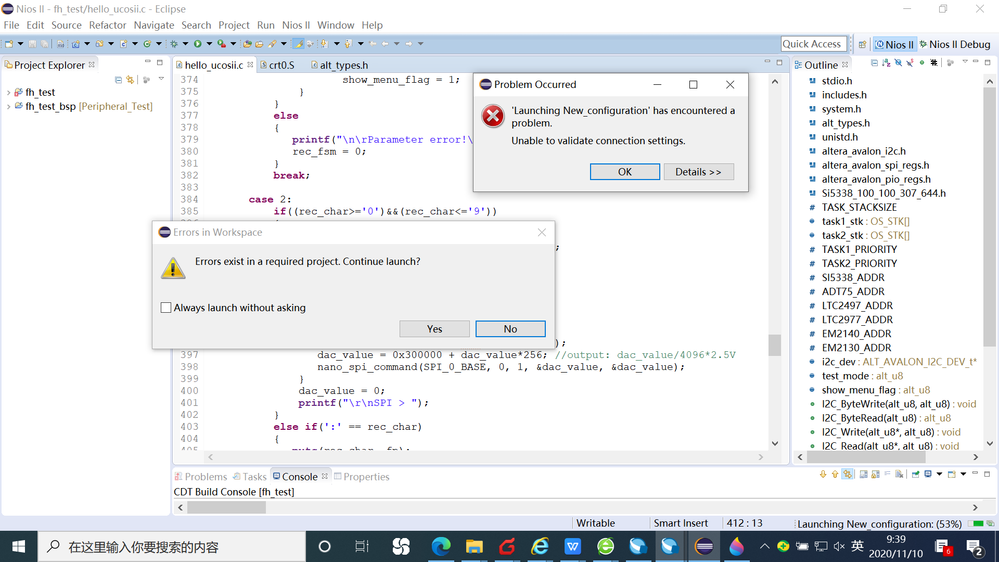Expand the fh_test_bsp project node
Screen dimensions: 999x562
(9, 106)
